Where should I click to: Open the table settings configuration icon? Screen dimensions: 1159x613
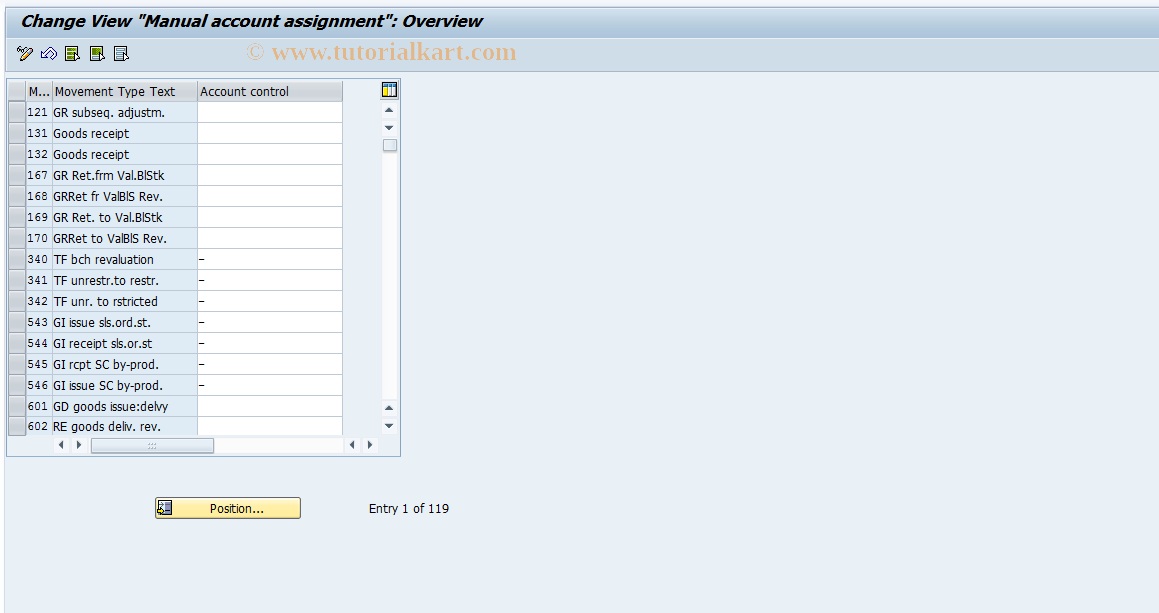point(390,90)
